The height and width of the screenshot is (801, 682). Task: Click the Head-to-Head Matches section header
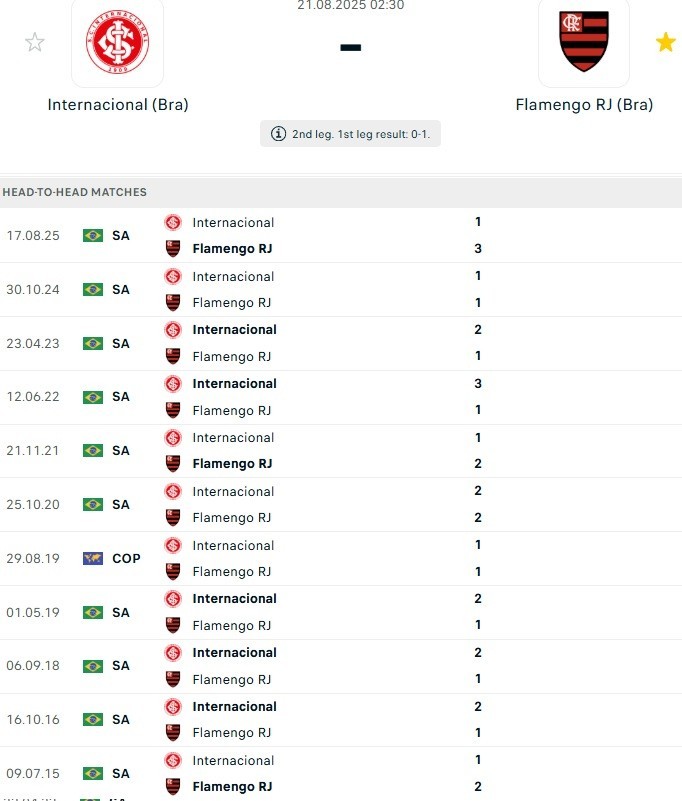[x=75, y=192]
